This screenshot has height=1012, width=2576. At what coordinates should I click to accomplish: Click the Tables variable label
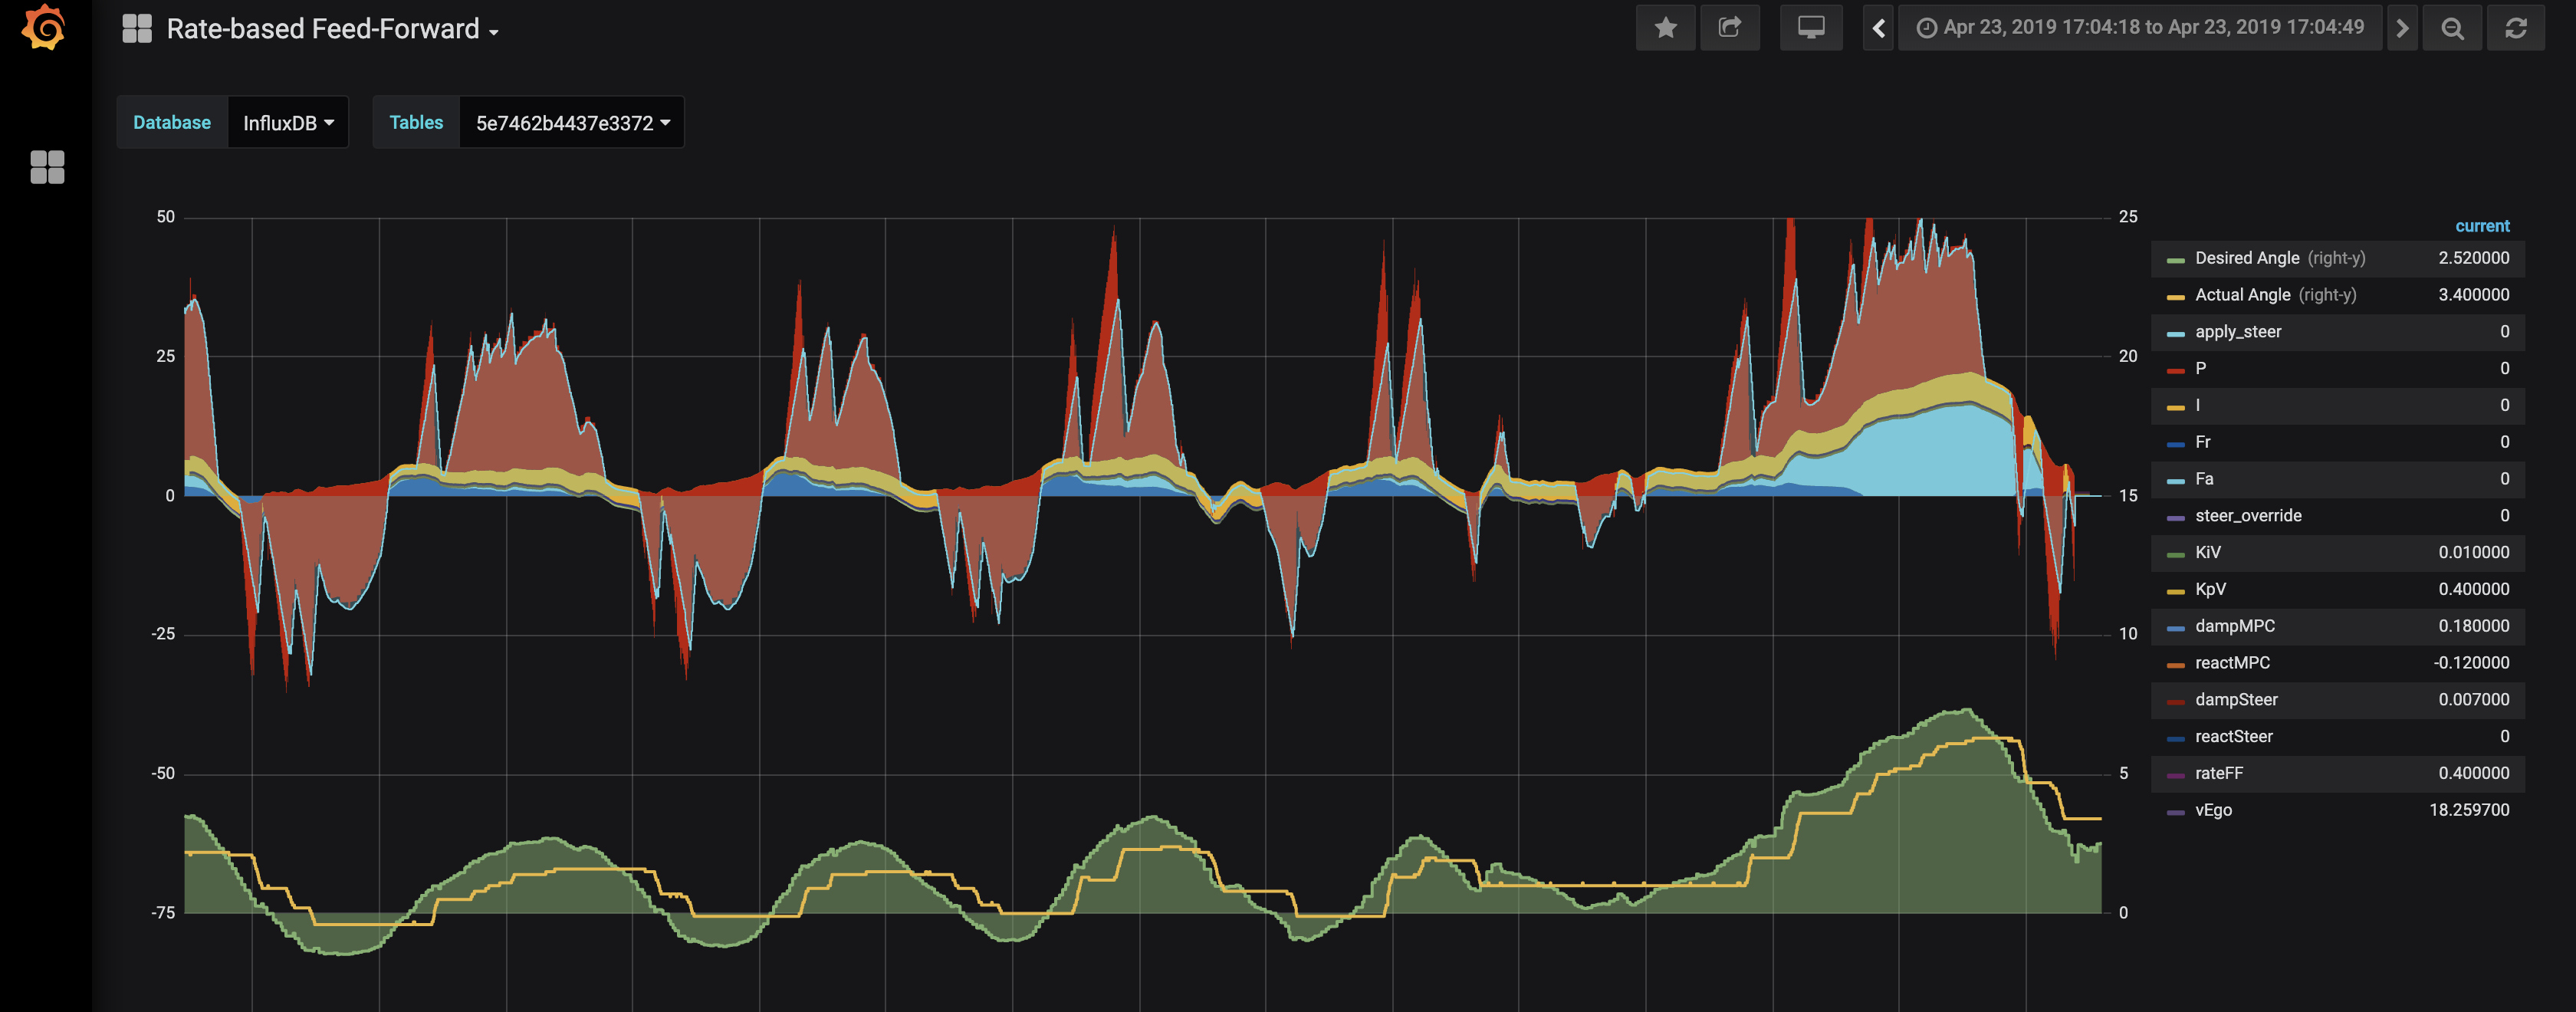(416, 123)
